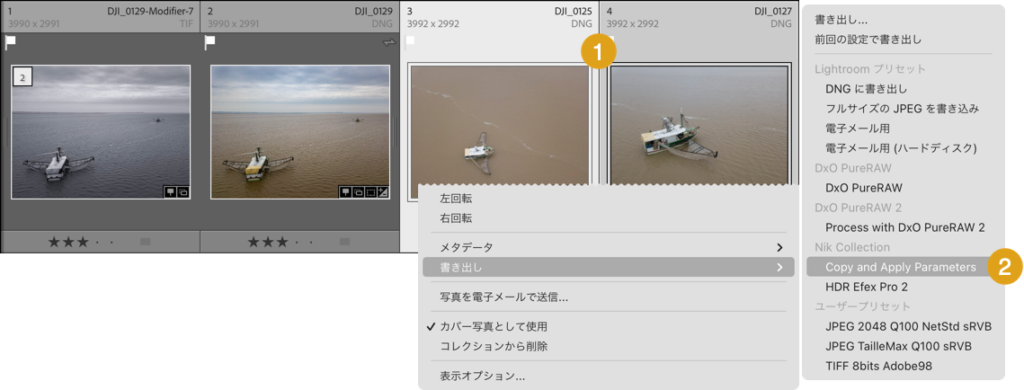Click the metadata sync arrows icon on DJI_0129
The width and height of the screenshot is (1024, 390).
tap(389, 42)
